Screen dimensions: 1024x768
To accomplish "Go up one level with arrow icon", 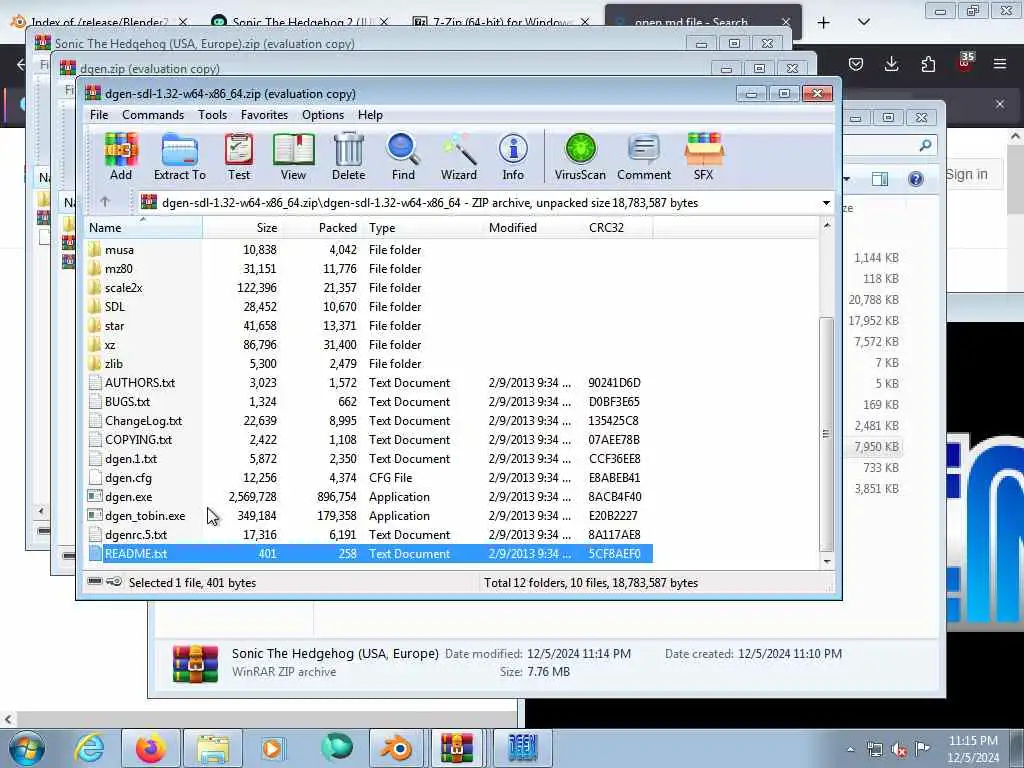I will 105,202.
